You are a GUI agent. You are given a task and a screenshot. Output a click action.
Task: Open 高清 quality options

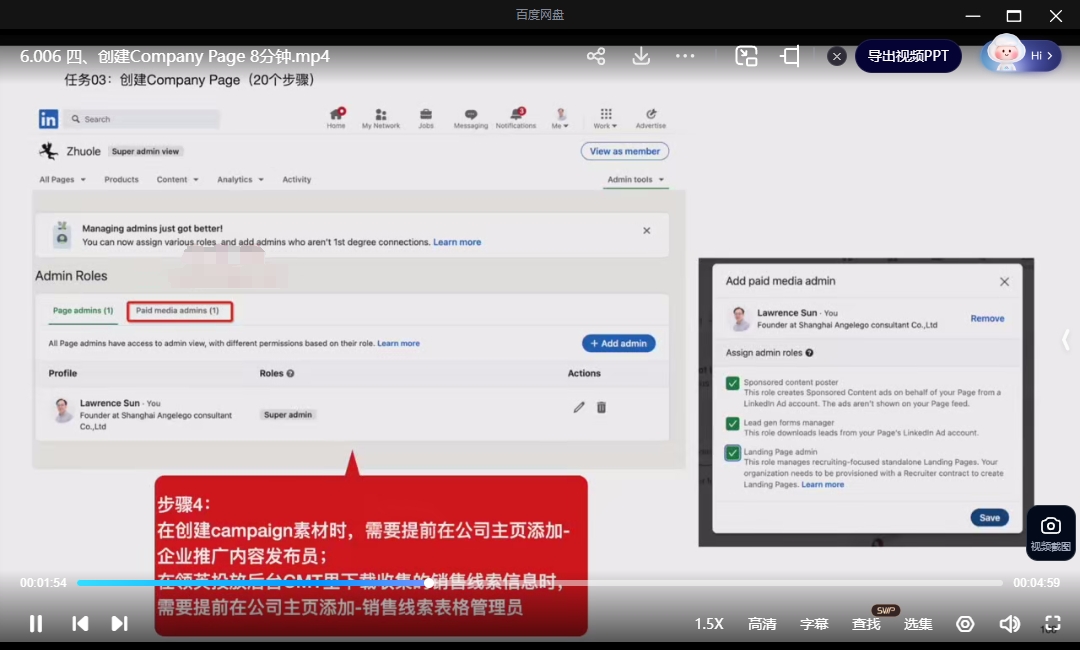coord(762,624)
